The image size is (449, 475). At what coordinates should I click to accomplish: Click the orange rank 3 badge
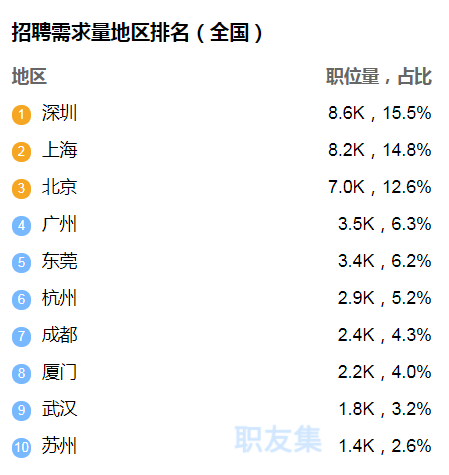pos(21,189)
